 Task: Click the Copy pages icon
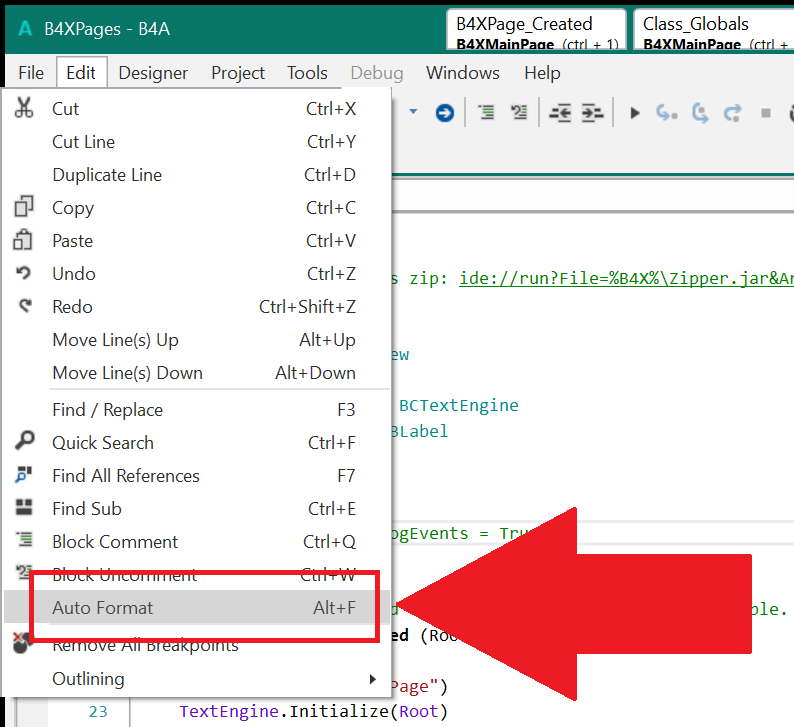pyautogui.click(x=24, y=206)
